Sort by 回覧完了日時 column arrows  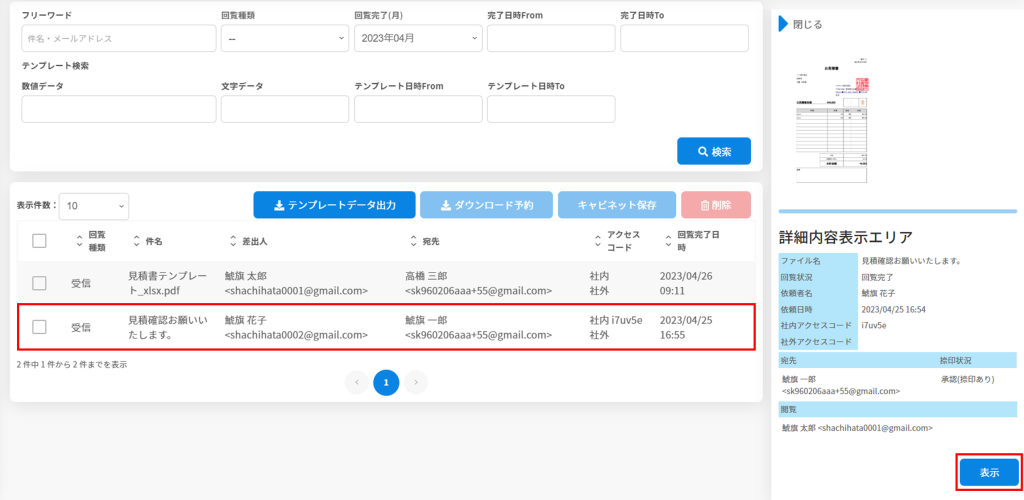pos(668,241)
